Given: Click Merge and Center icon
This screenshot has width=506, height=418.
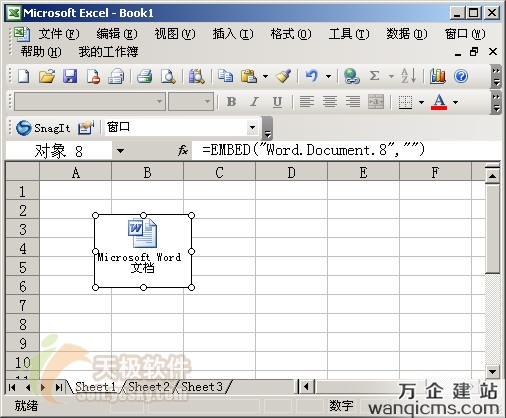Looking at the screenshot, I should pyautogui.click(x=376, y=102).
